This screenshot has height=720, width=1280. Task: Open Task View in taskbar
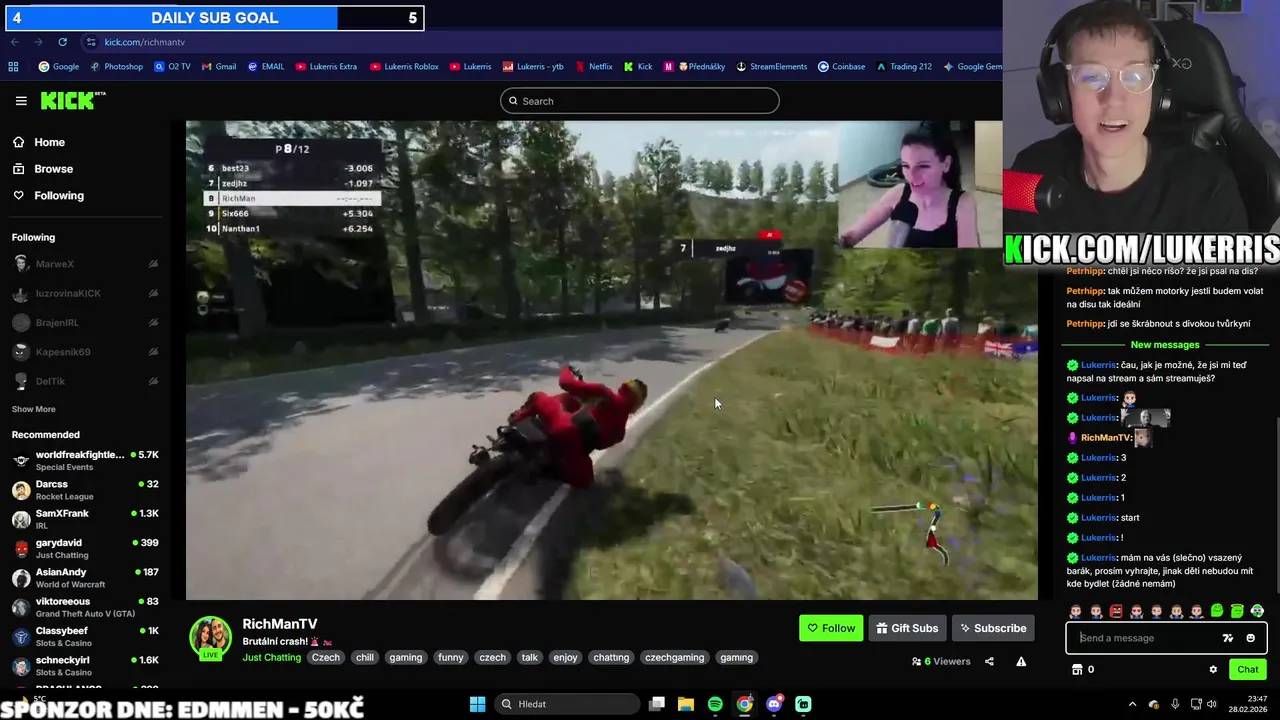657,704
